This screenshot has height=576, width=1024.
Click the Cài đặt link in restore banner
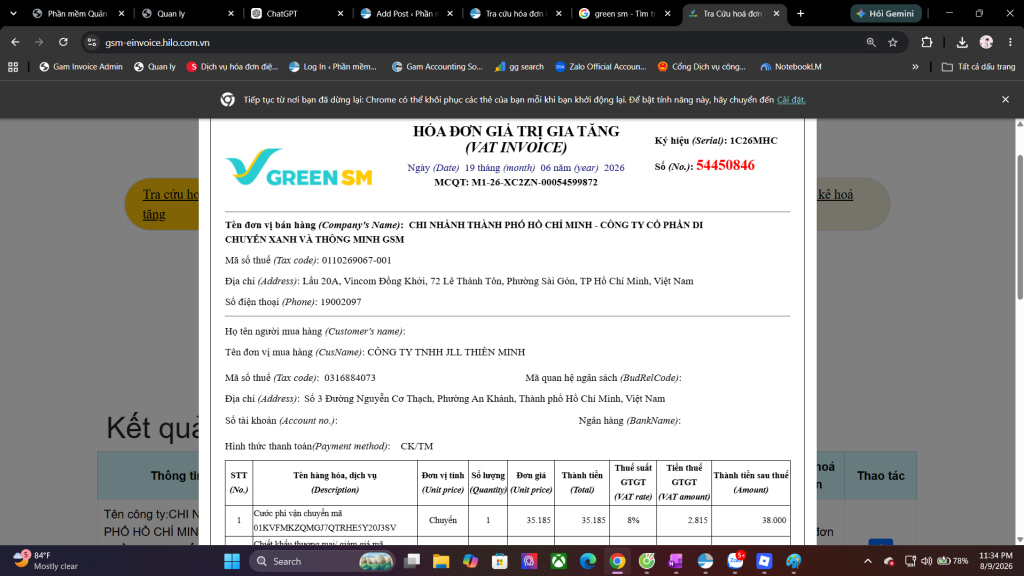click(791, 100)
